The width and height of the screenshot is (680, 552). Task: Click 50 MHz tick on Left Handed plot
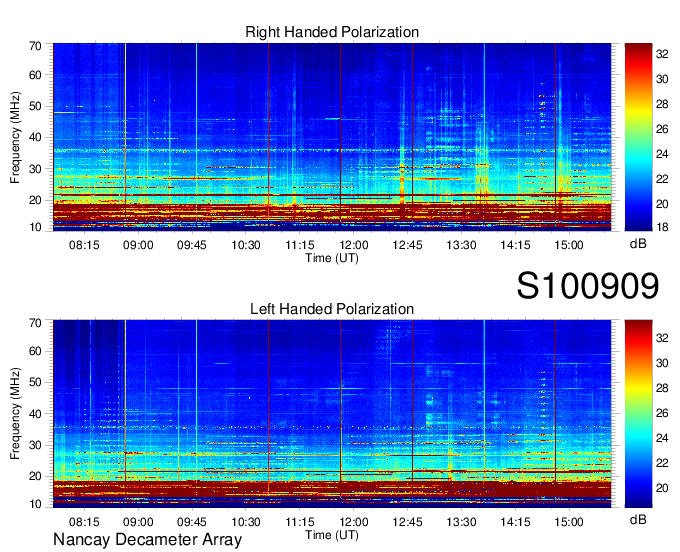click(35, 382)
